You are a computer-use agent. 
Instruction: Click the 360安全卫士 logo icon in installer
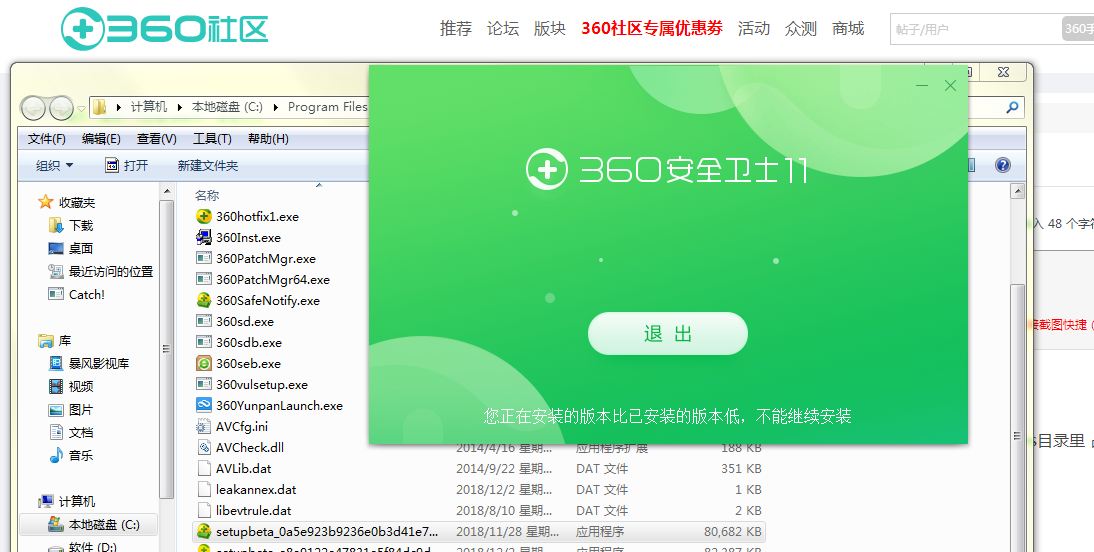(546, 170)
